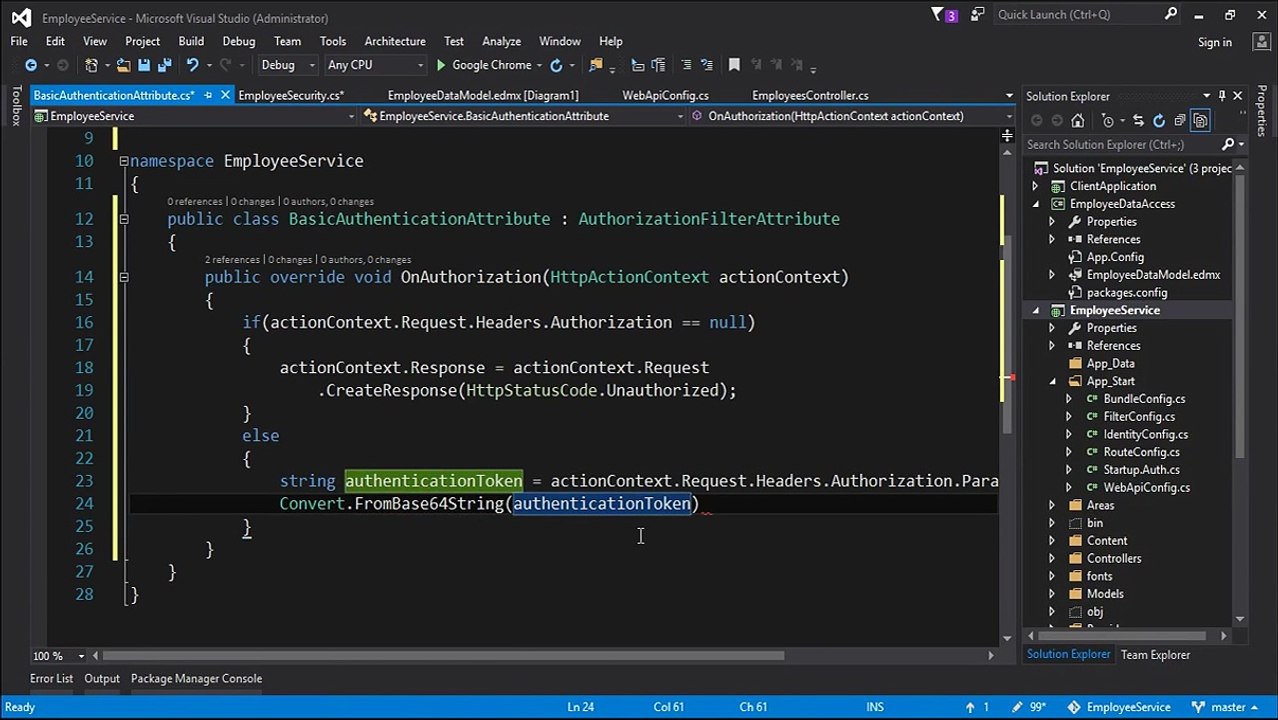Open the Analyze menu

501,41
